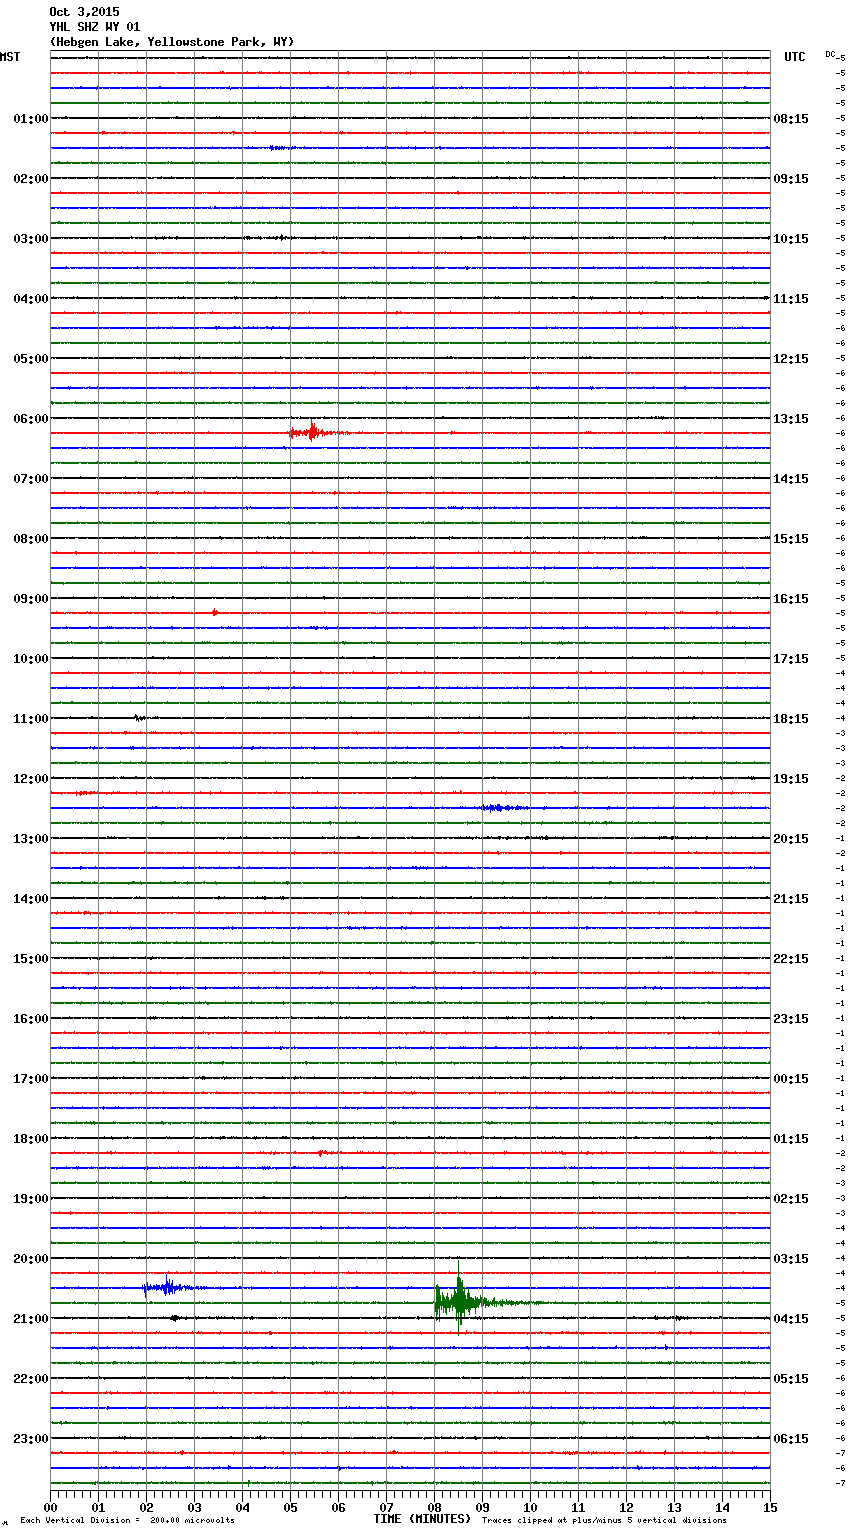Image resolution: width=850 pixels, height=1534 pixels.
Task: Click the 15:00 MST time label
Action: pyautogui.click(x=31, y=959)
